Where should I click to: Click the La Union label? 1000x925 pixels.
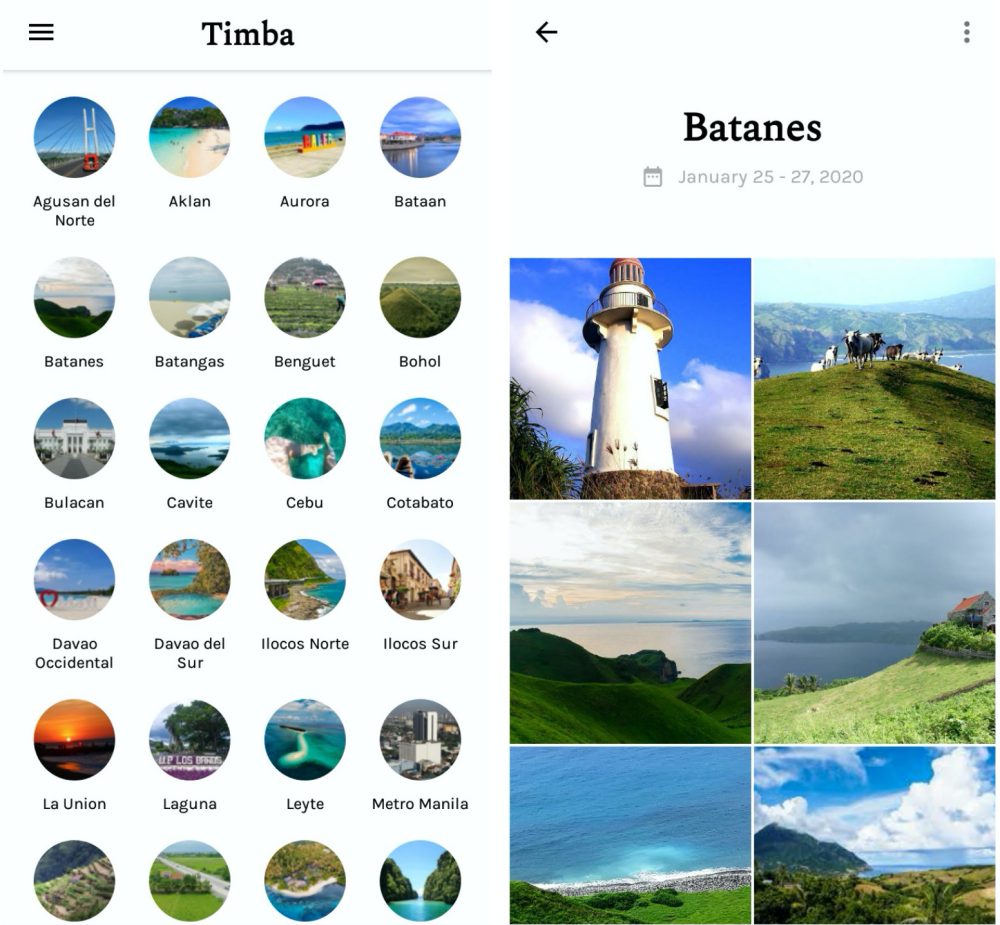[x=75, y=804]
